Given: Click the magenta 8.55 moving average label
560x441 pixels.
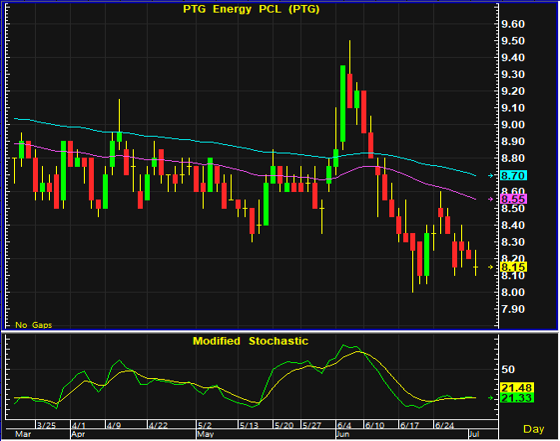Looking at the screenshot, I should 513,199.
